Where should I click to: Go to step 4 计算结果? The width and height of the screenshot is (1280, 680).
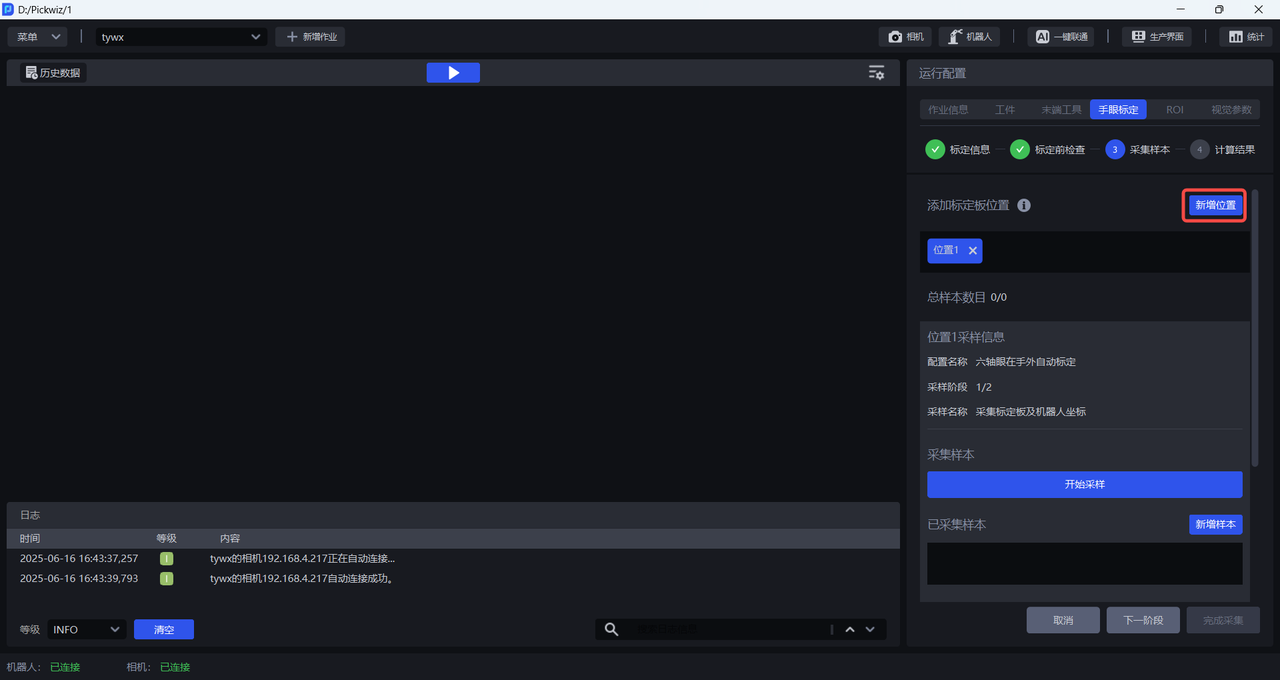1222,150
